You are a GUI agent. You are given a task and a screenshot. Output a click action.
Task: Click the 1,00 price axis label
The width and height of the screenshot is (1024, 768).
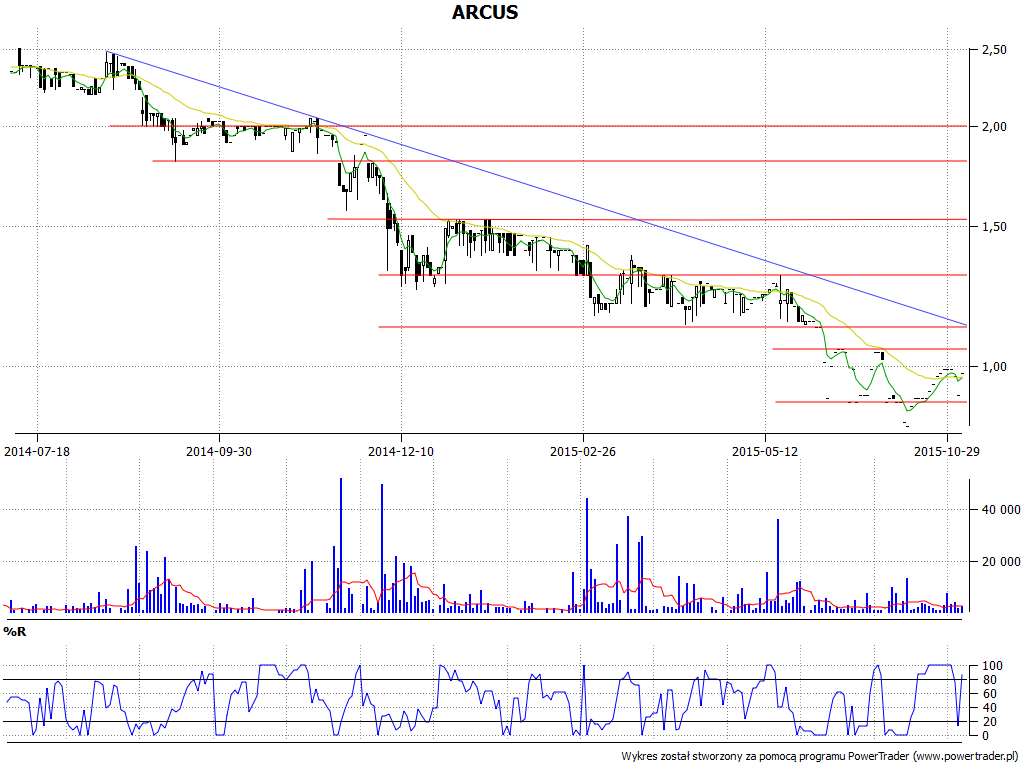pyautogui.click(x=993, y=367)
